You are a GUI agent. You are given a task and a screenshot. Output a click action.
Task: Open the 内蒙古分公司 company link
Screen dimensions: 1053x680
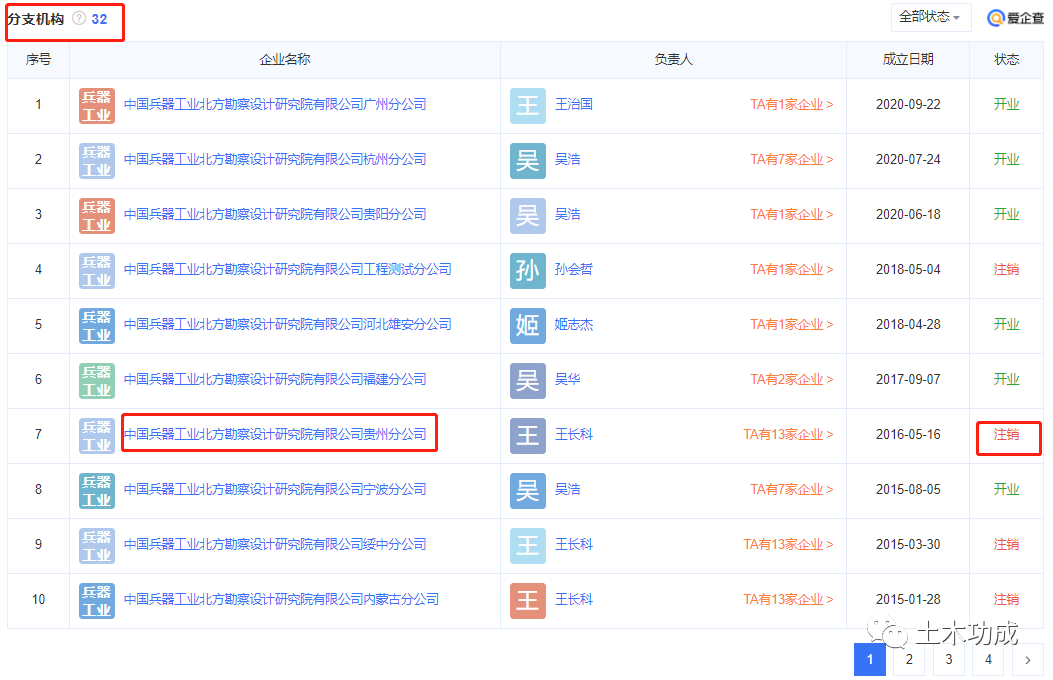[x=281, y=599]
